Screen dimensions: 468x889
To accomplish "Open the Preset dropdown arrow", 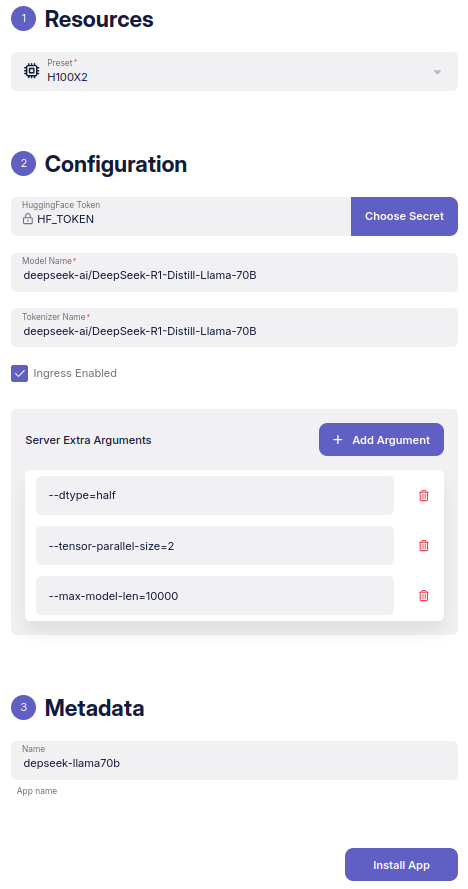I will [437, 72].
